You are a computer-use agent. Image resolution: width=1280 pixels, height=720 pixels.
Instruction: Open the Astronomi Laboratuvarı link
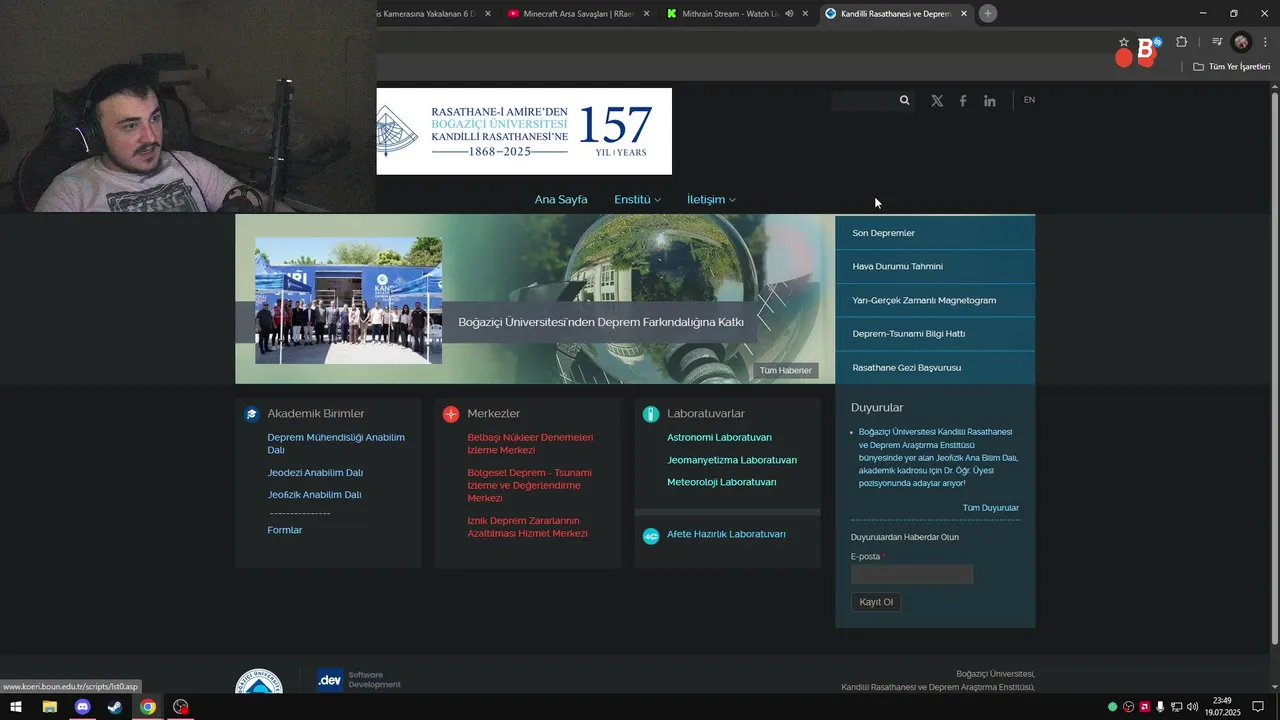pyautogui.click(x=719, y=438)
